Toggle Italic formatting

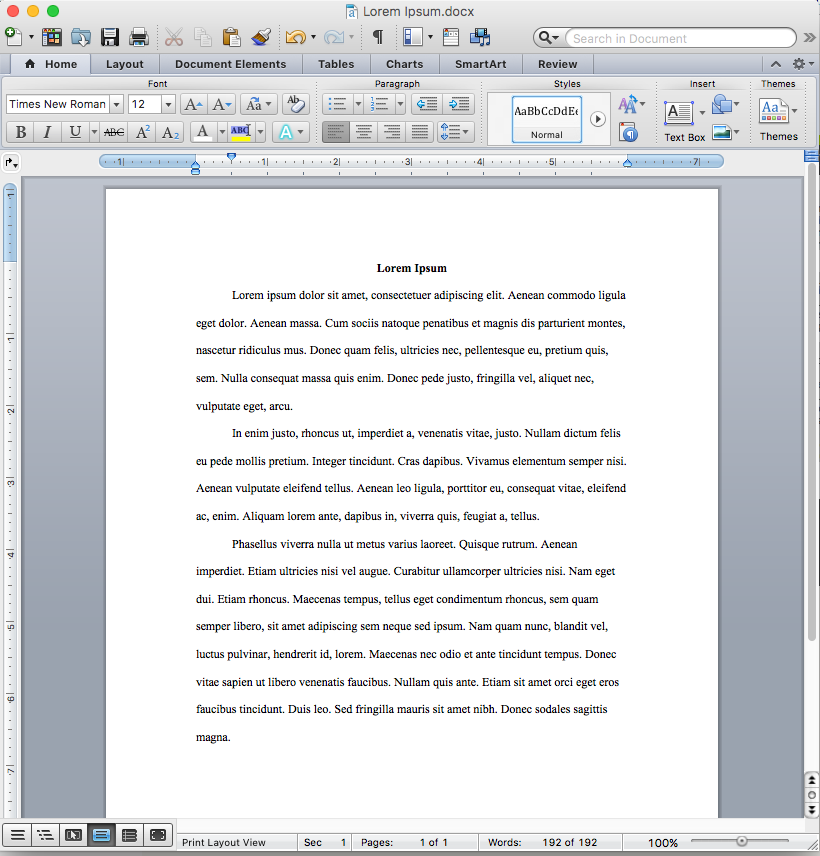point(46,132)
